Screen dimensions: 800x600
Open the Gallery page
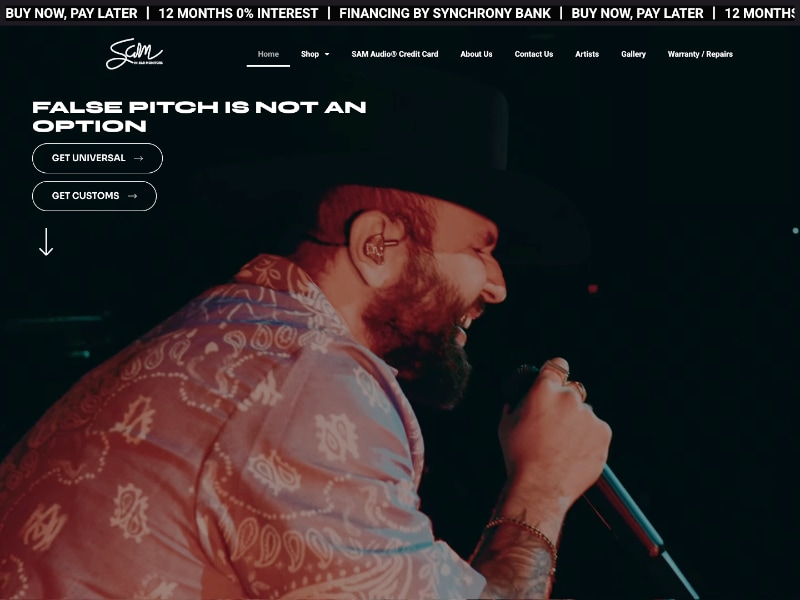coord(633,54)
